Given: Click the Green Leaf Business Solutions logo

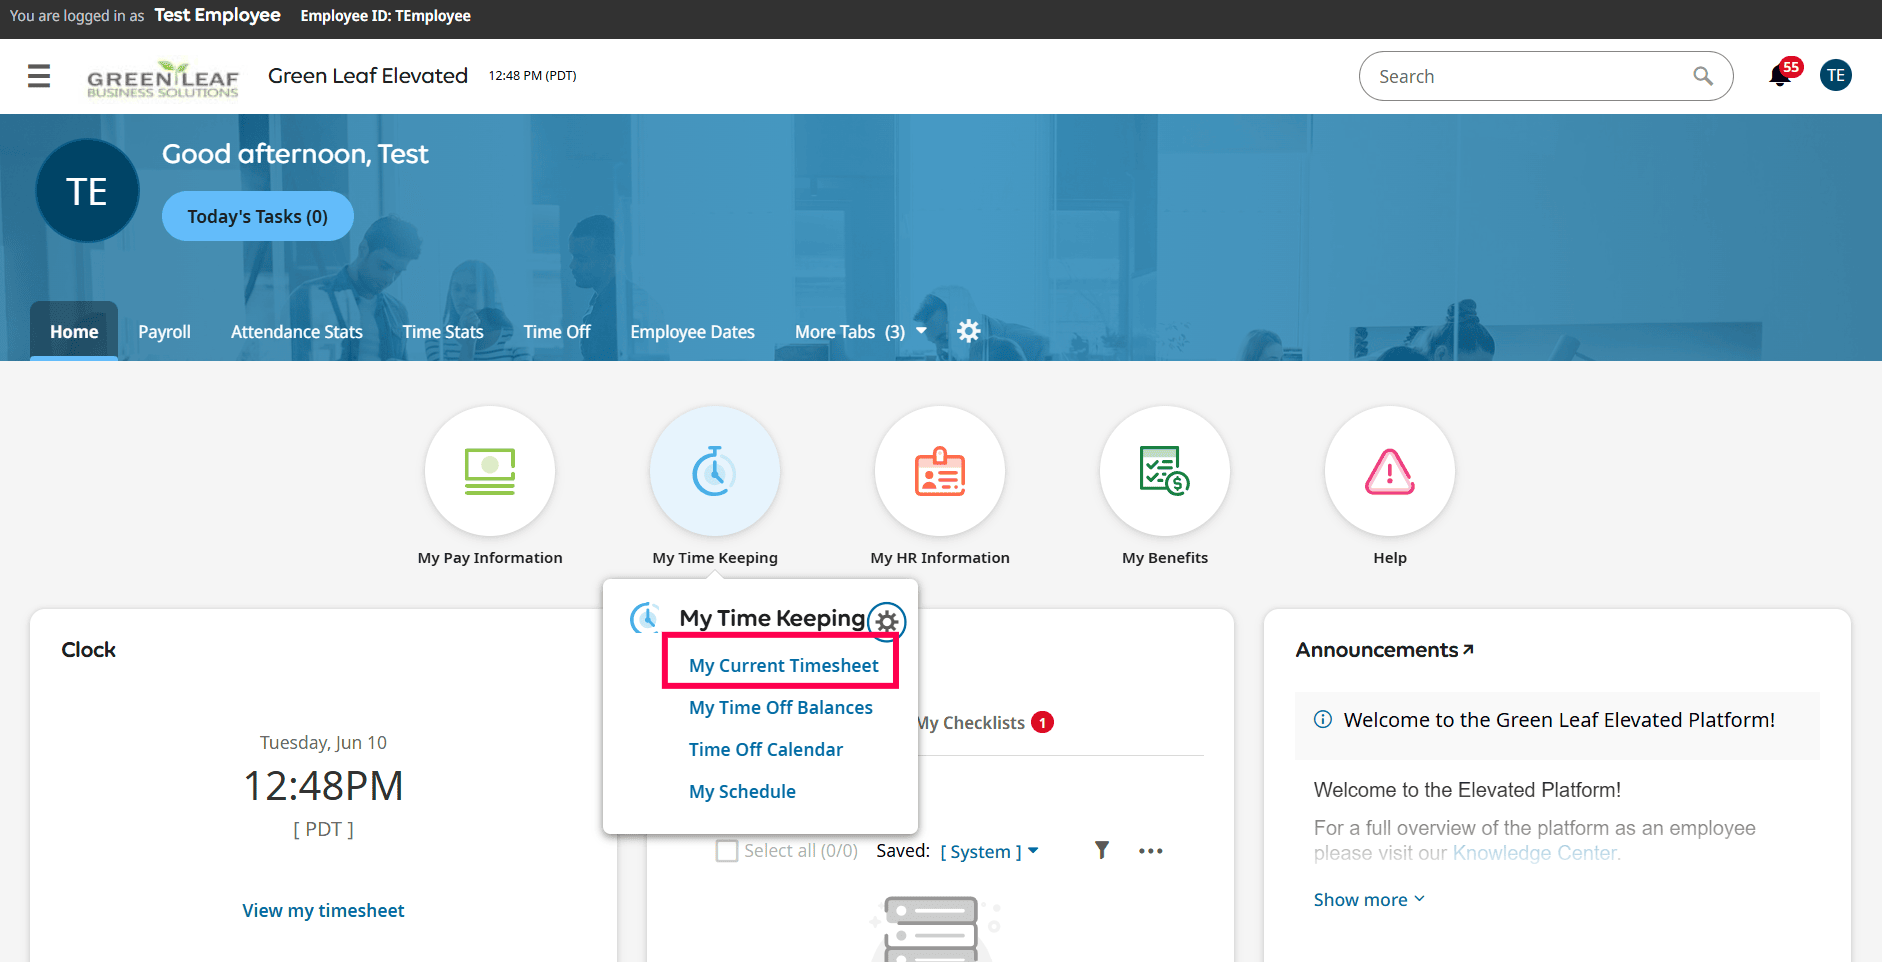Looking at the screenshot, I should (x=163, y=79).
